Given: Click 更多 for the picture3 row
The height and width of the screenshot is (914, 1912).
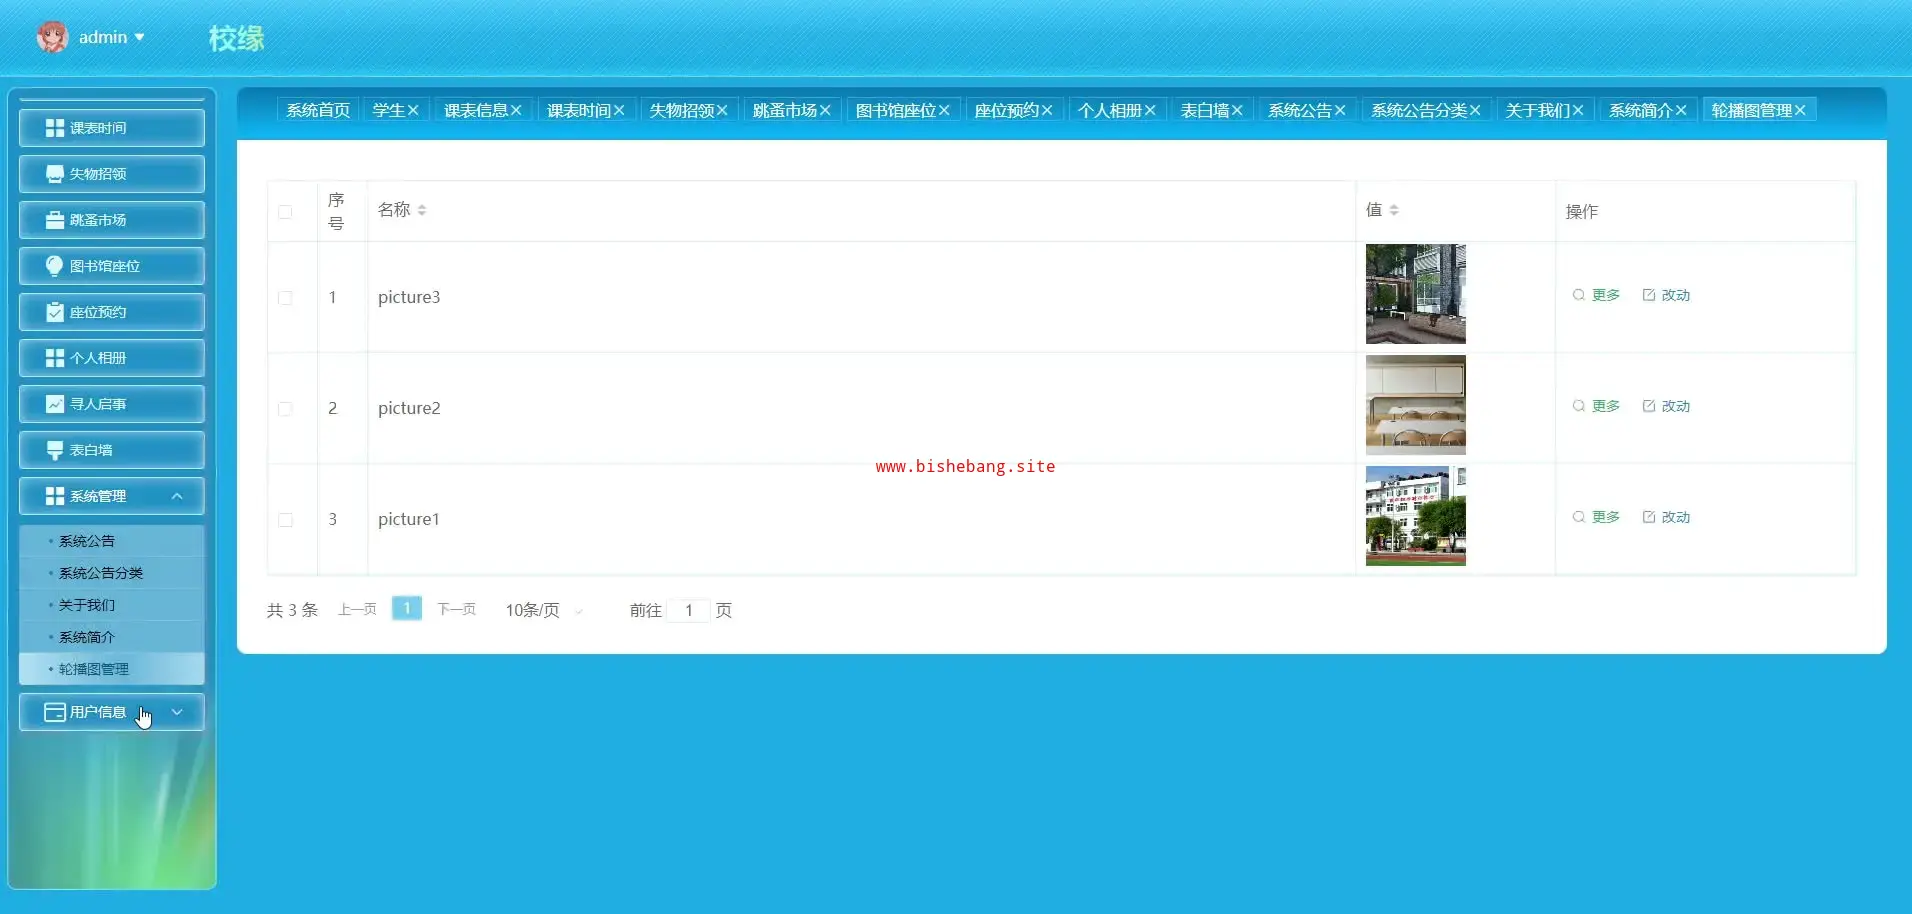Looking at the screenshot, I should point(1596,295).
